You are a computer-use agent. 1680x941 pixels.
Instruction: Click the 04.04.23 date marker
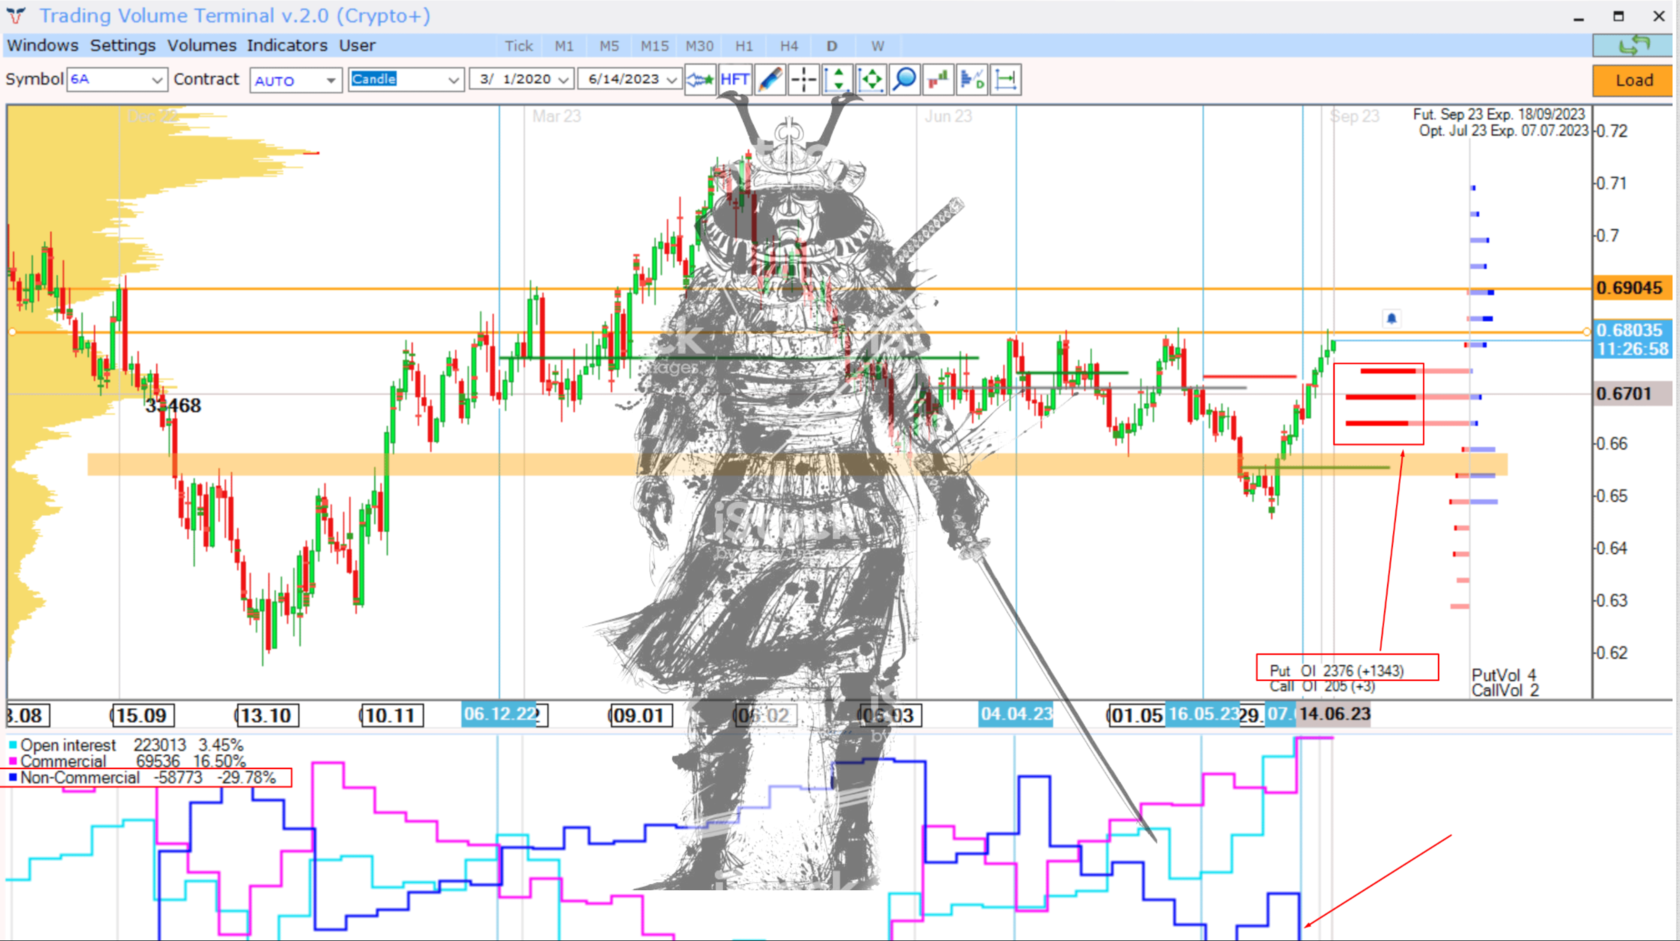pyautogui.click(x=1016, y=714)
